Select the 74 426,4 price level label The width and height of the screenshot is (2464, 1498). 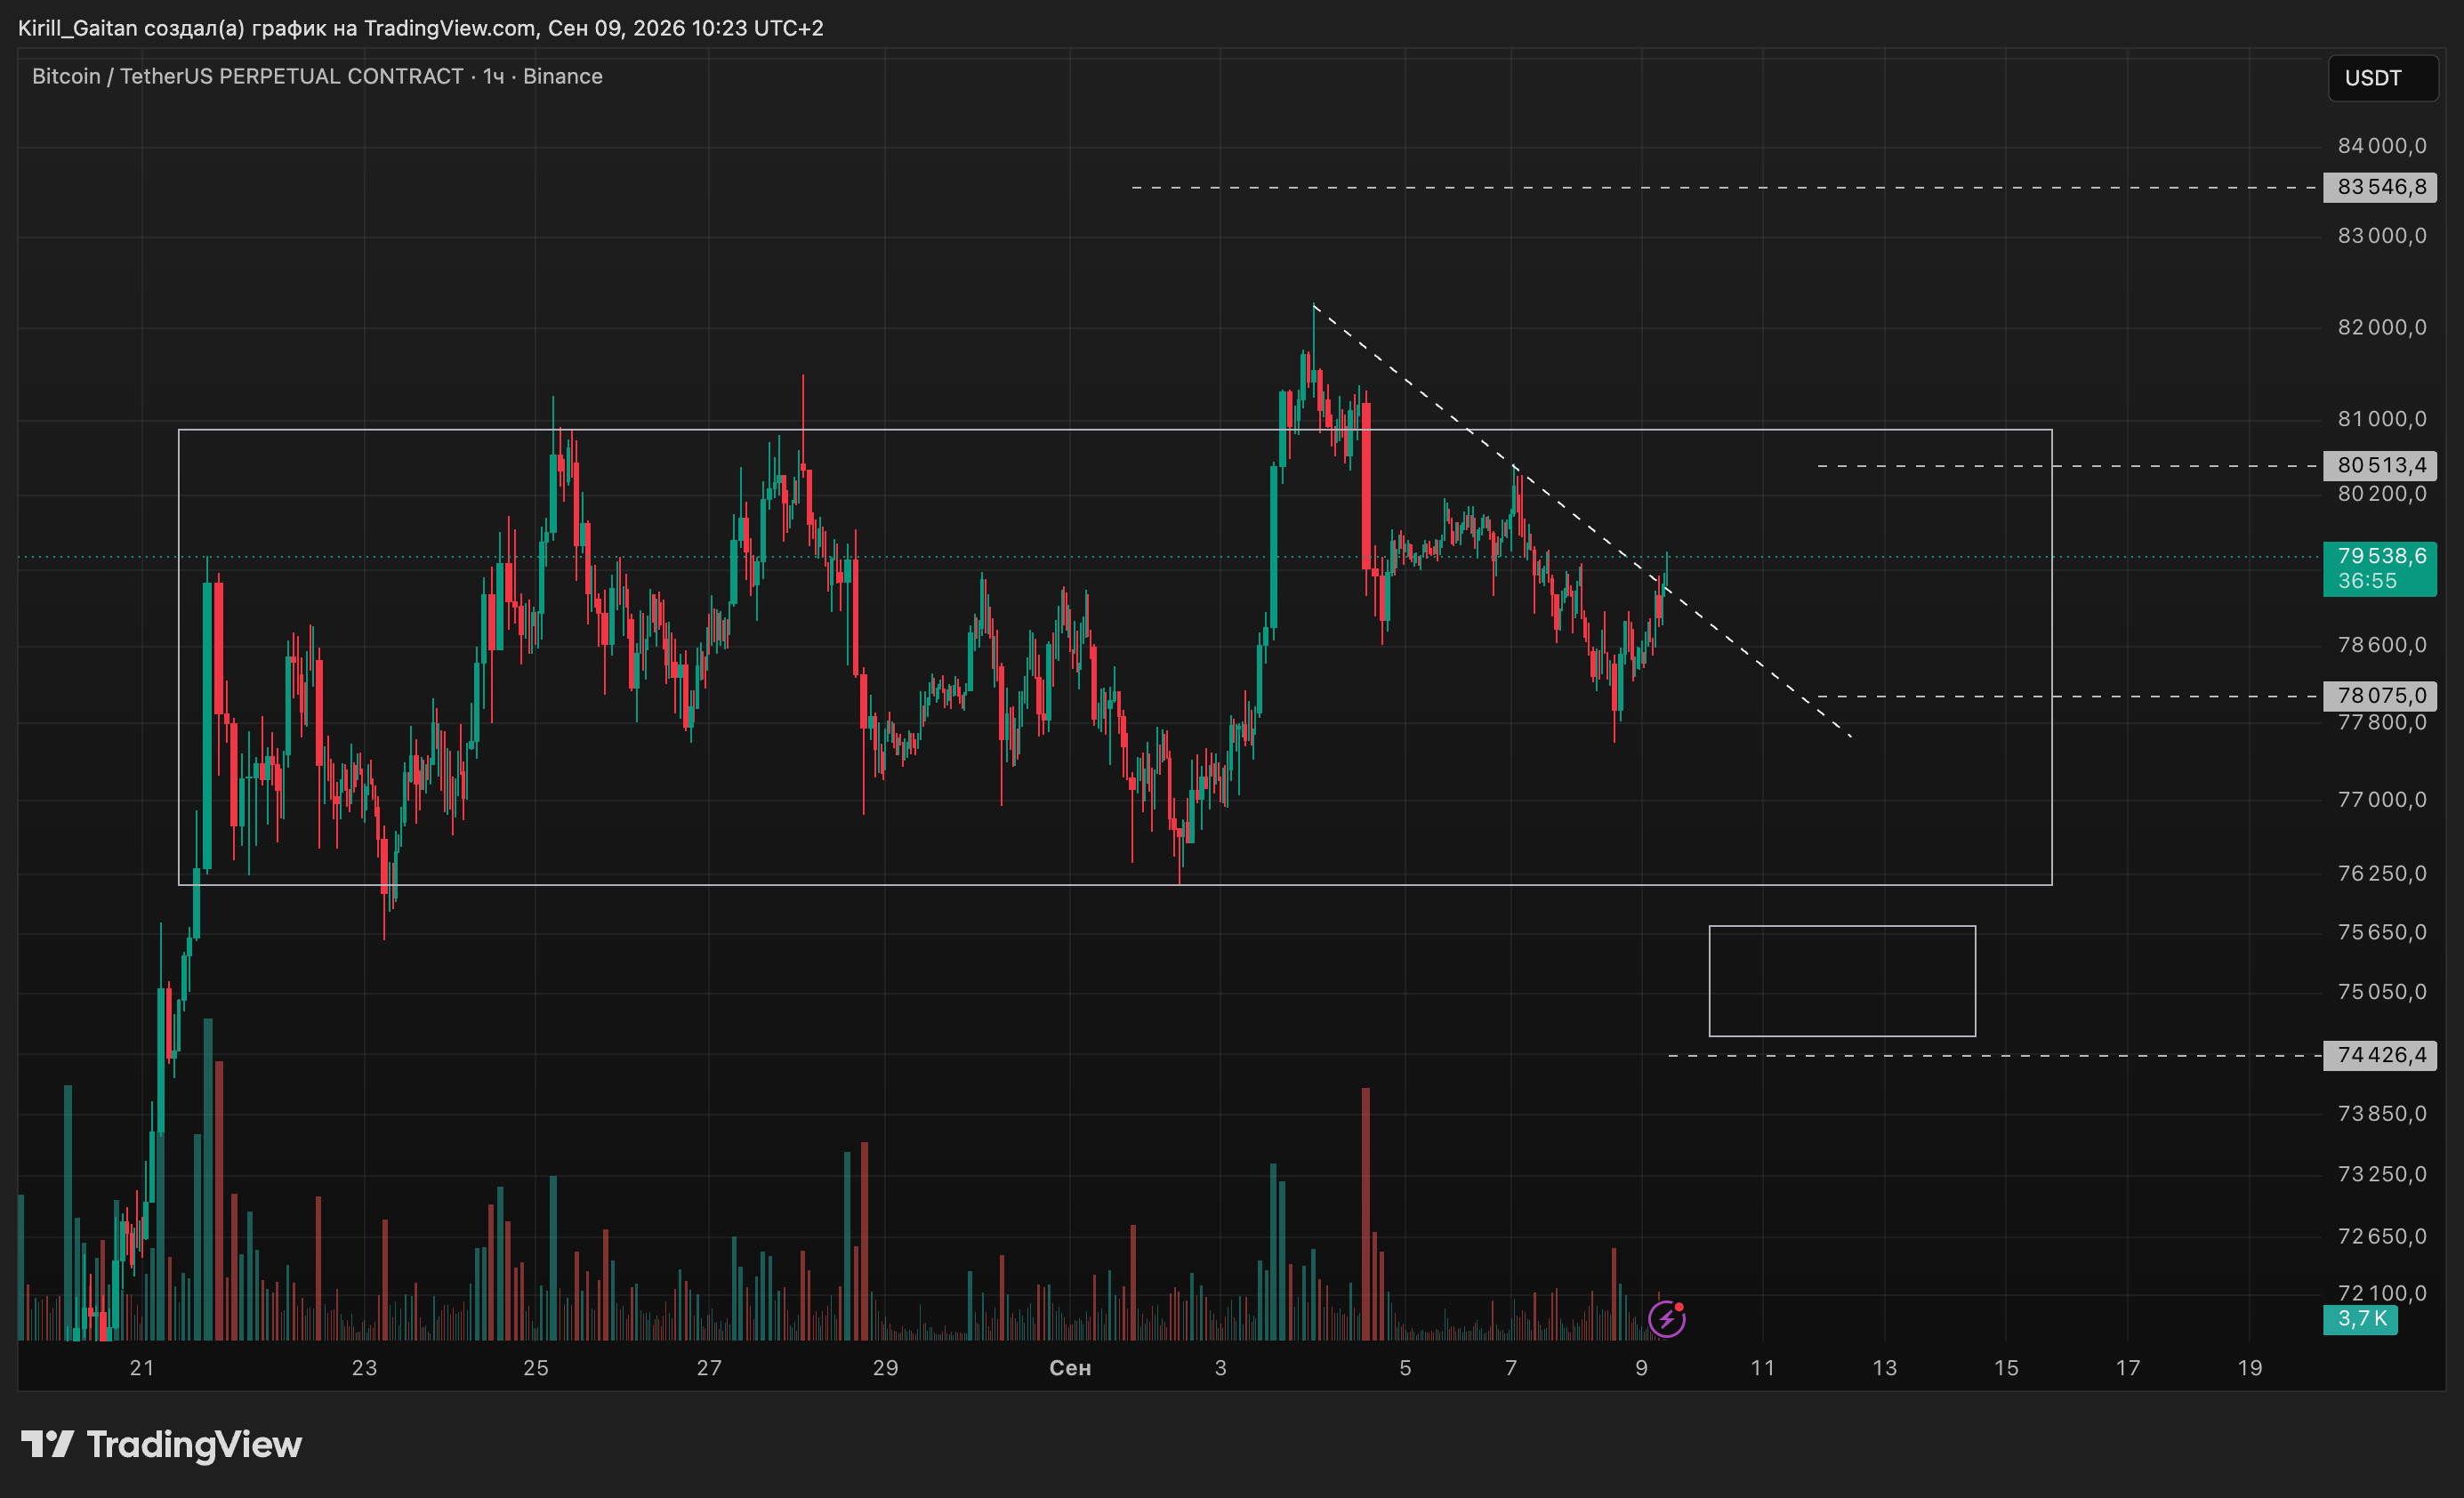(x=2380, y=1055)
